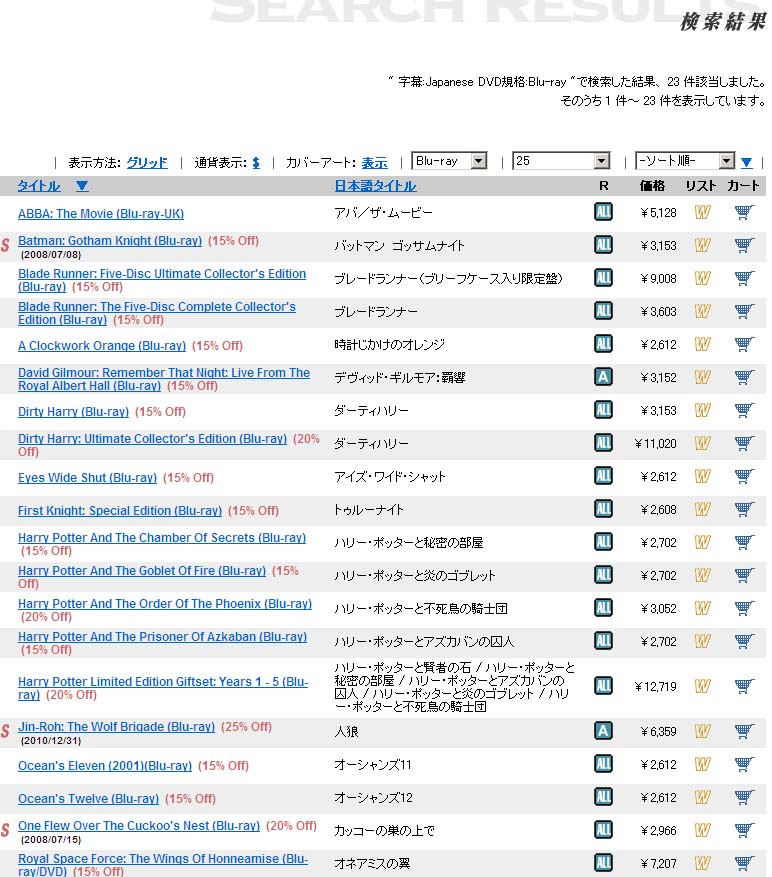Open the sort order dropdown
The height and width of the screenshot is (877, 772).
(x=685, y=161)
